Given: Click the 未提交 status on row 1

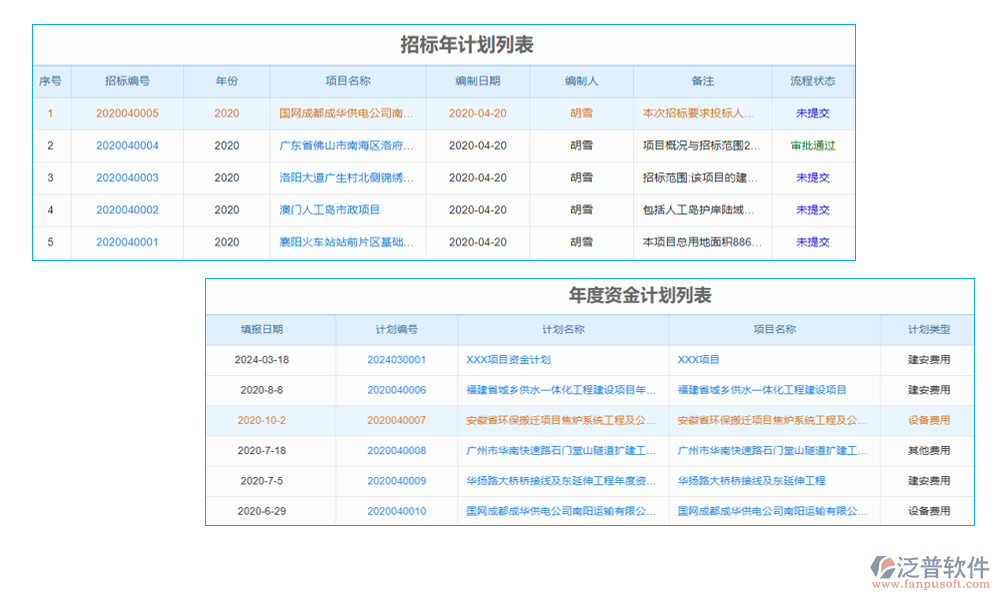Looking at the screenshot, I should pyautogui.click(x=812, y=113).
